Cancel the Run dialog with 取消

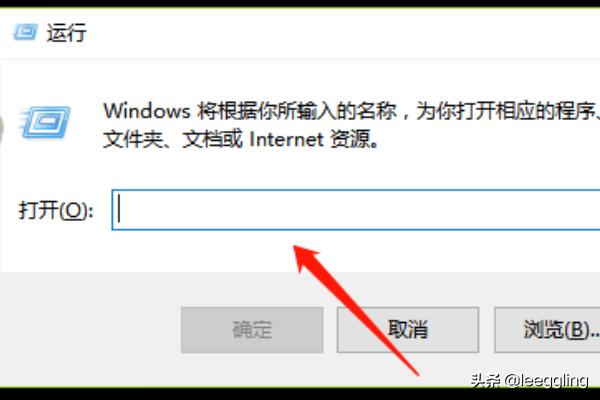click(408, 330)
